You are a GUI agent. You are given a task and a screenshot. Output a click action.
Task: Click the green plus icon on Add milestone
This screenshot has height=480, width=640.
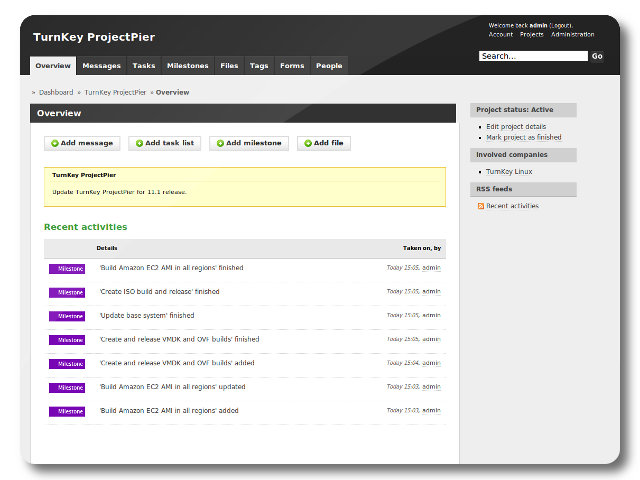[x=220, y=143]
